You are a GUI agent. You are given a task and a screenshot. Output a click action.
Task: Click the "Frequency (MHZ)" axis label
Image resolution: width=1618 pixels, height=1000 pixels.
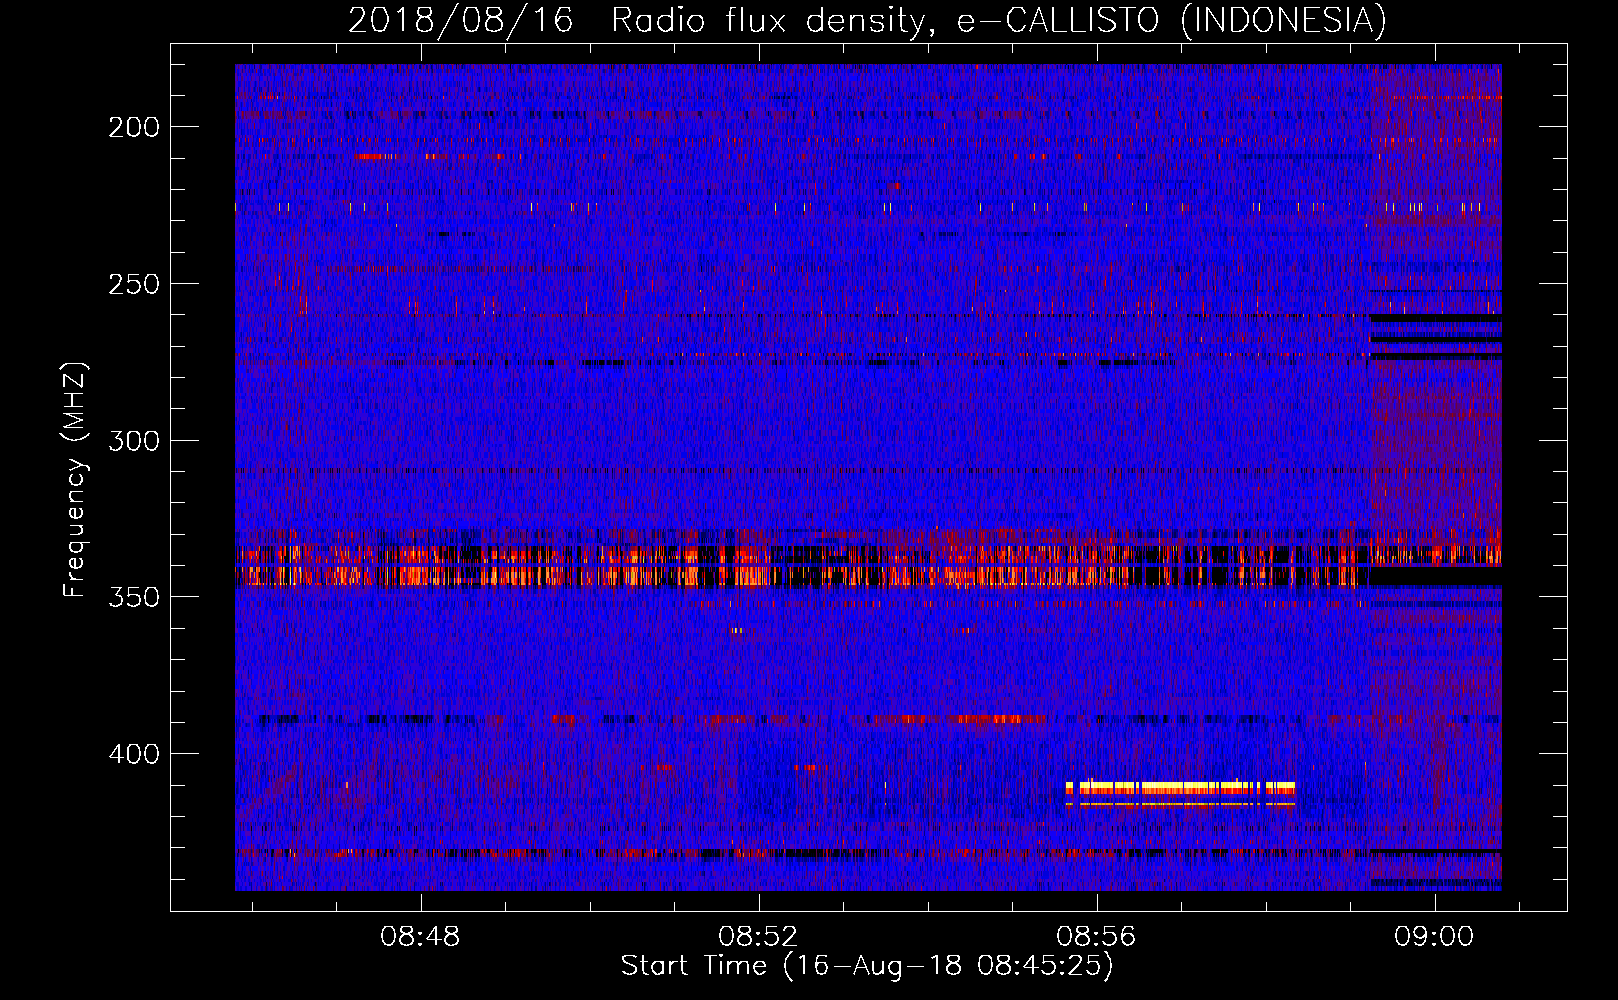tap(76, 479)
